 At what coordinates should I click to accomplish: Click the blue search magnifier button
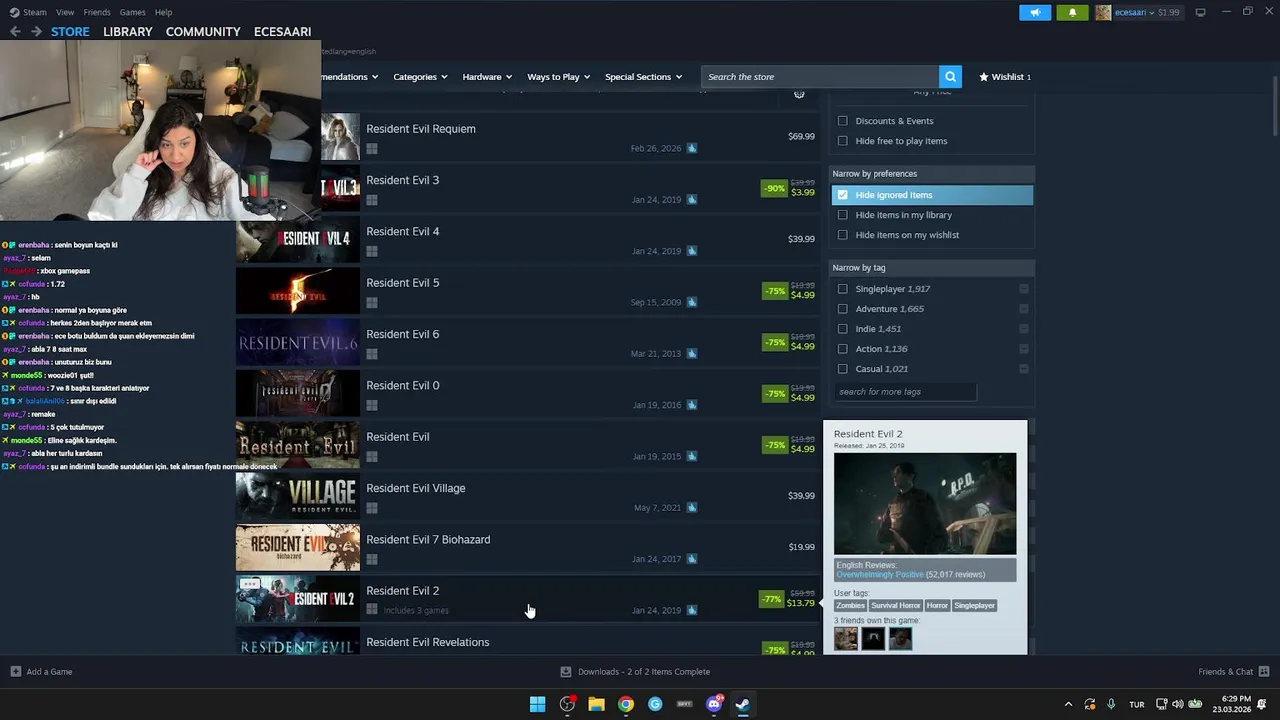pos(950,77)
